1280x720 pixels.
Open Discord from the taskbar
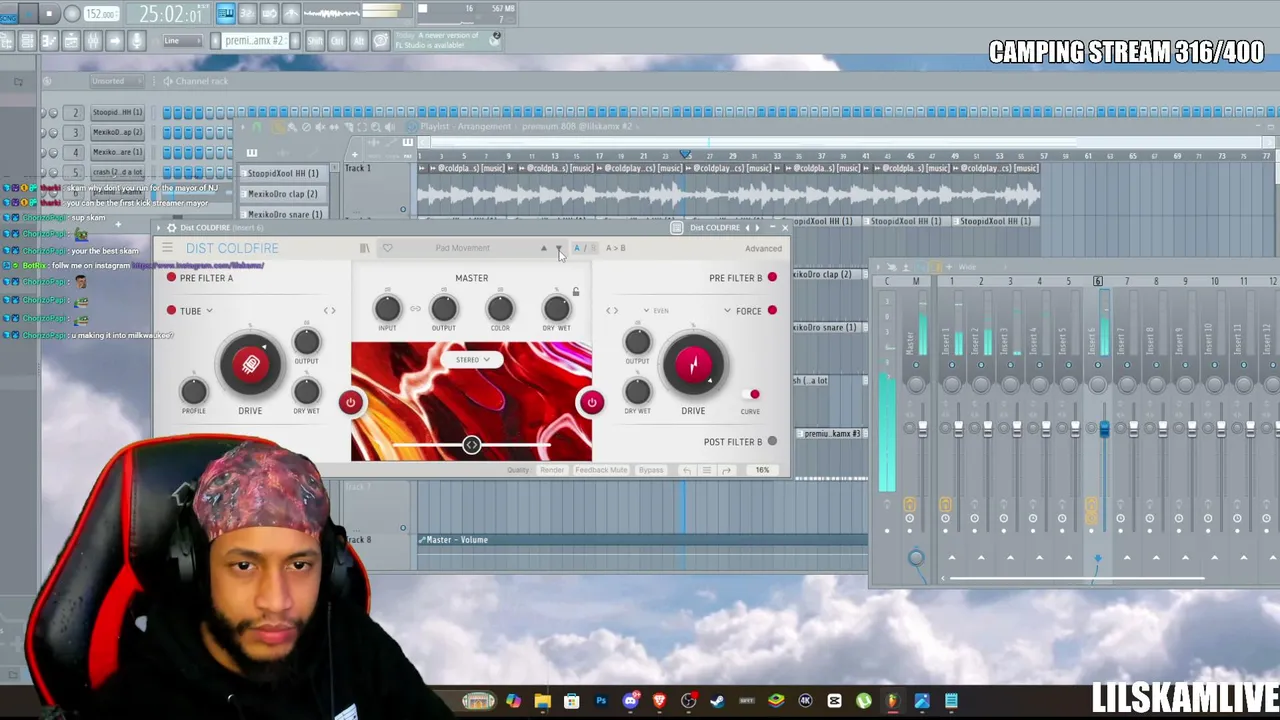[630, 701]
